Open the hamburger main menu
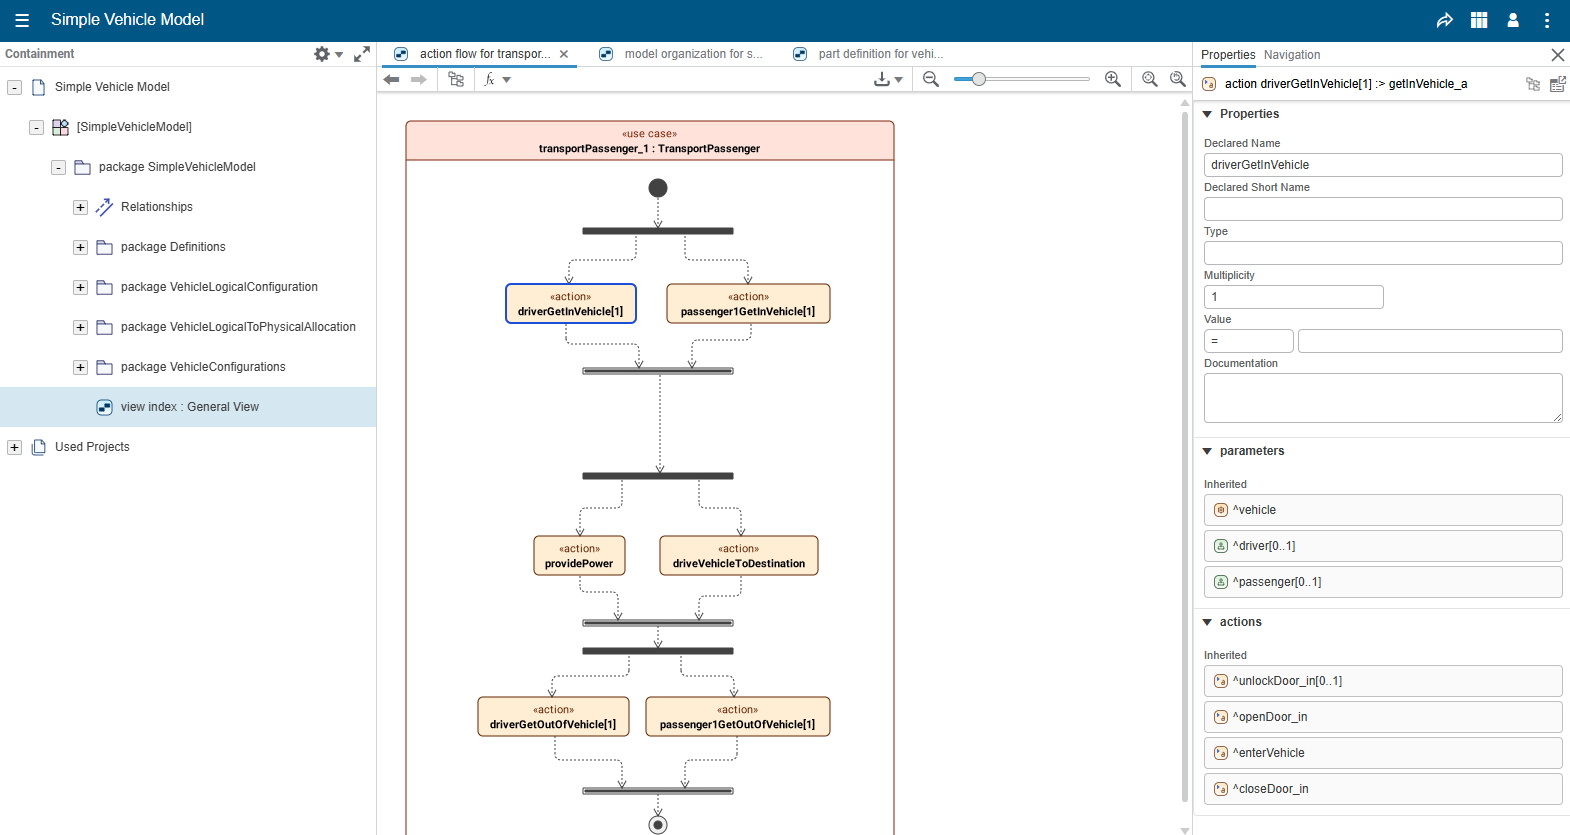The width and height of the screenshot is (1570, 835). [x=22, y=20]
